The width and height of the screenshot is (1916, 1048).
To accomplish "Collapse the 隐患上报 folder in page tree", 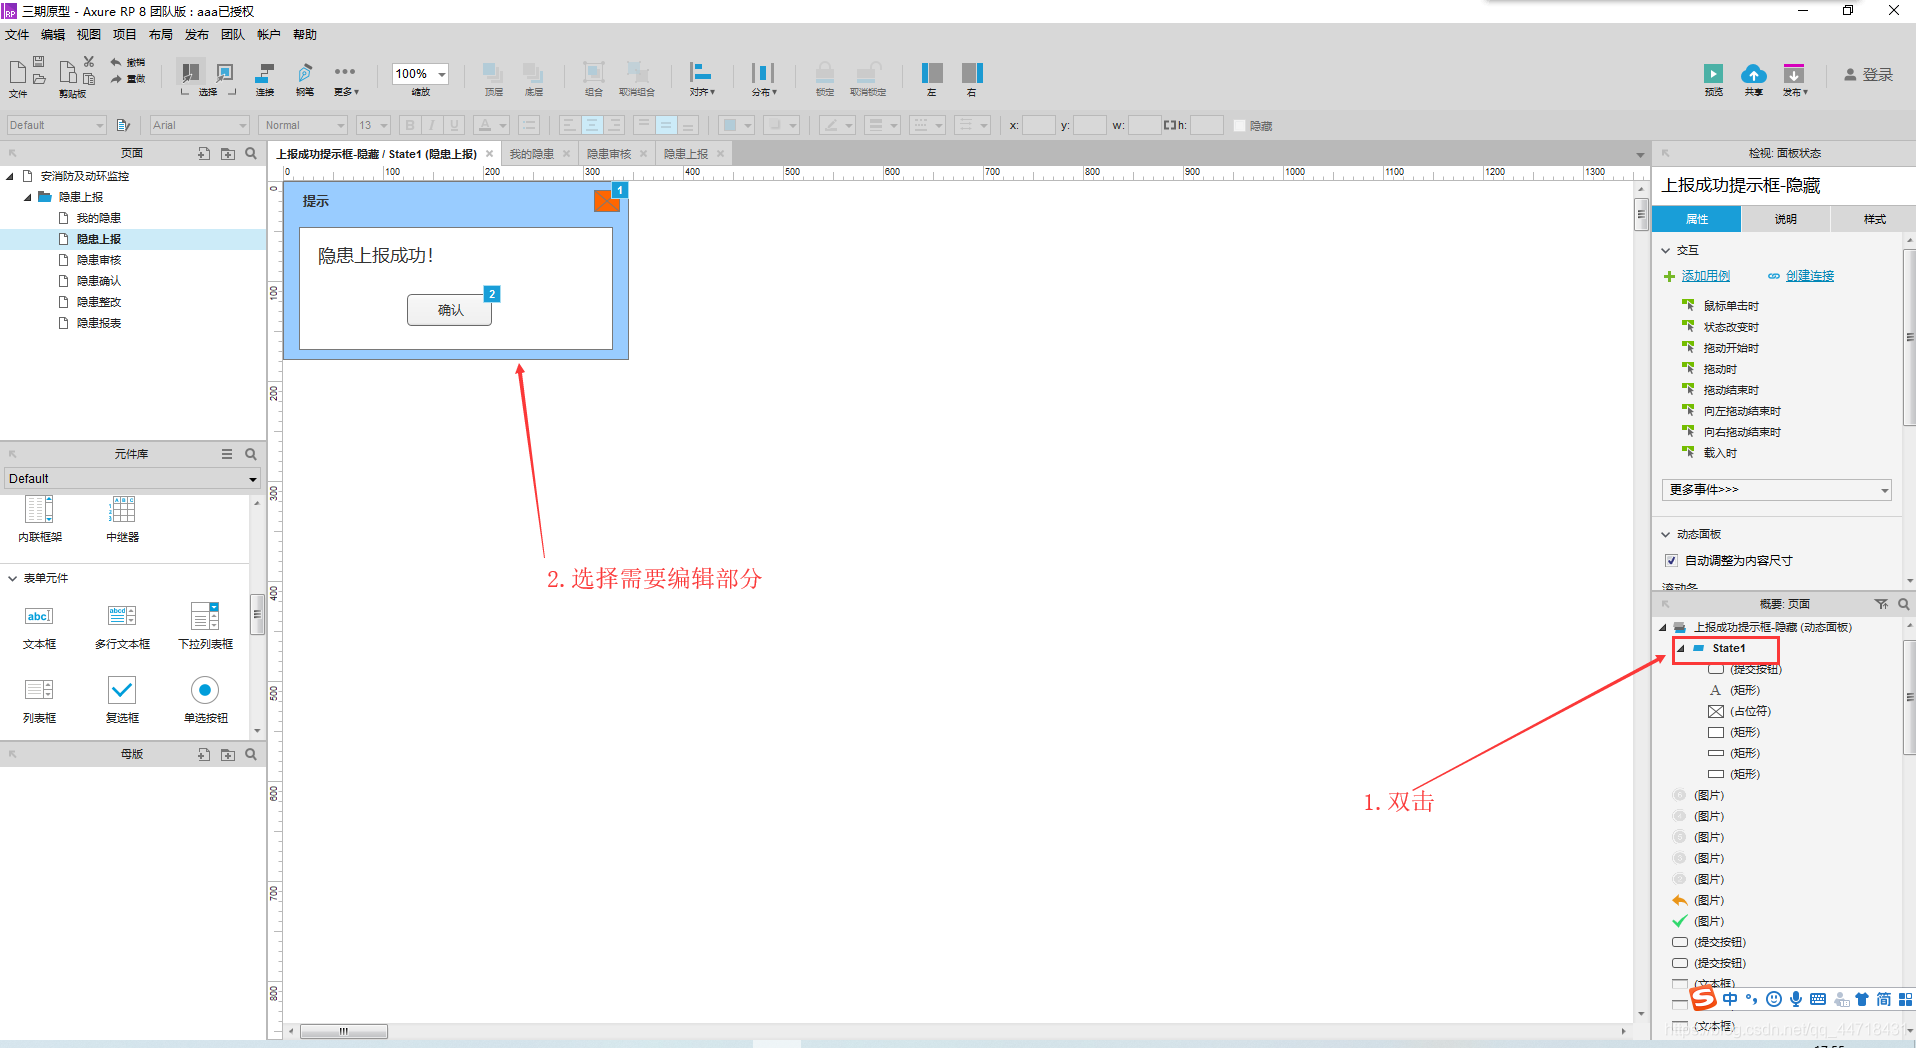I will 28,197.
